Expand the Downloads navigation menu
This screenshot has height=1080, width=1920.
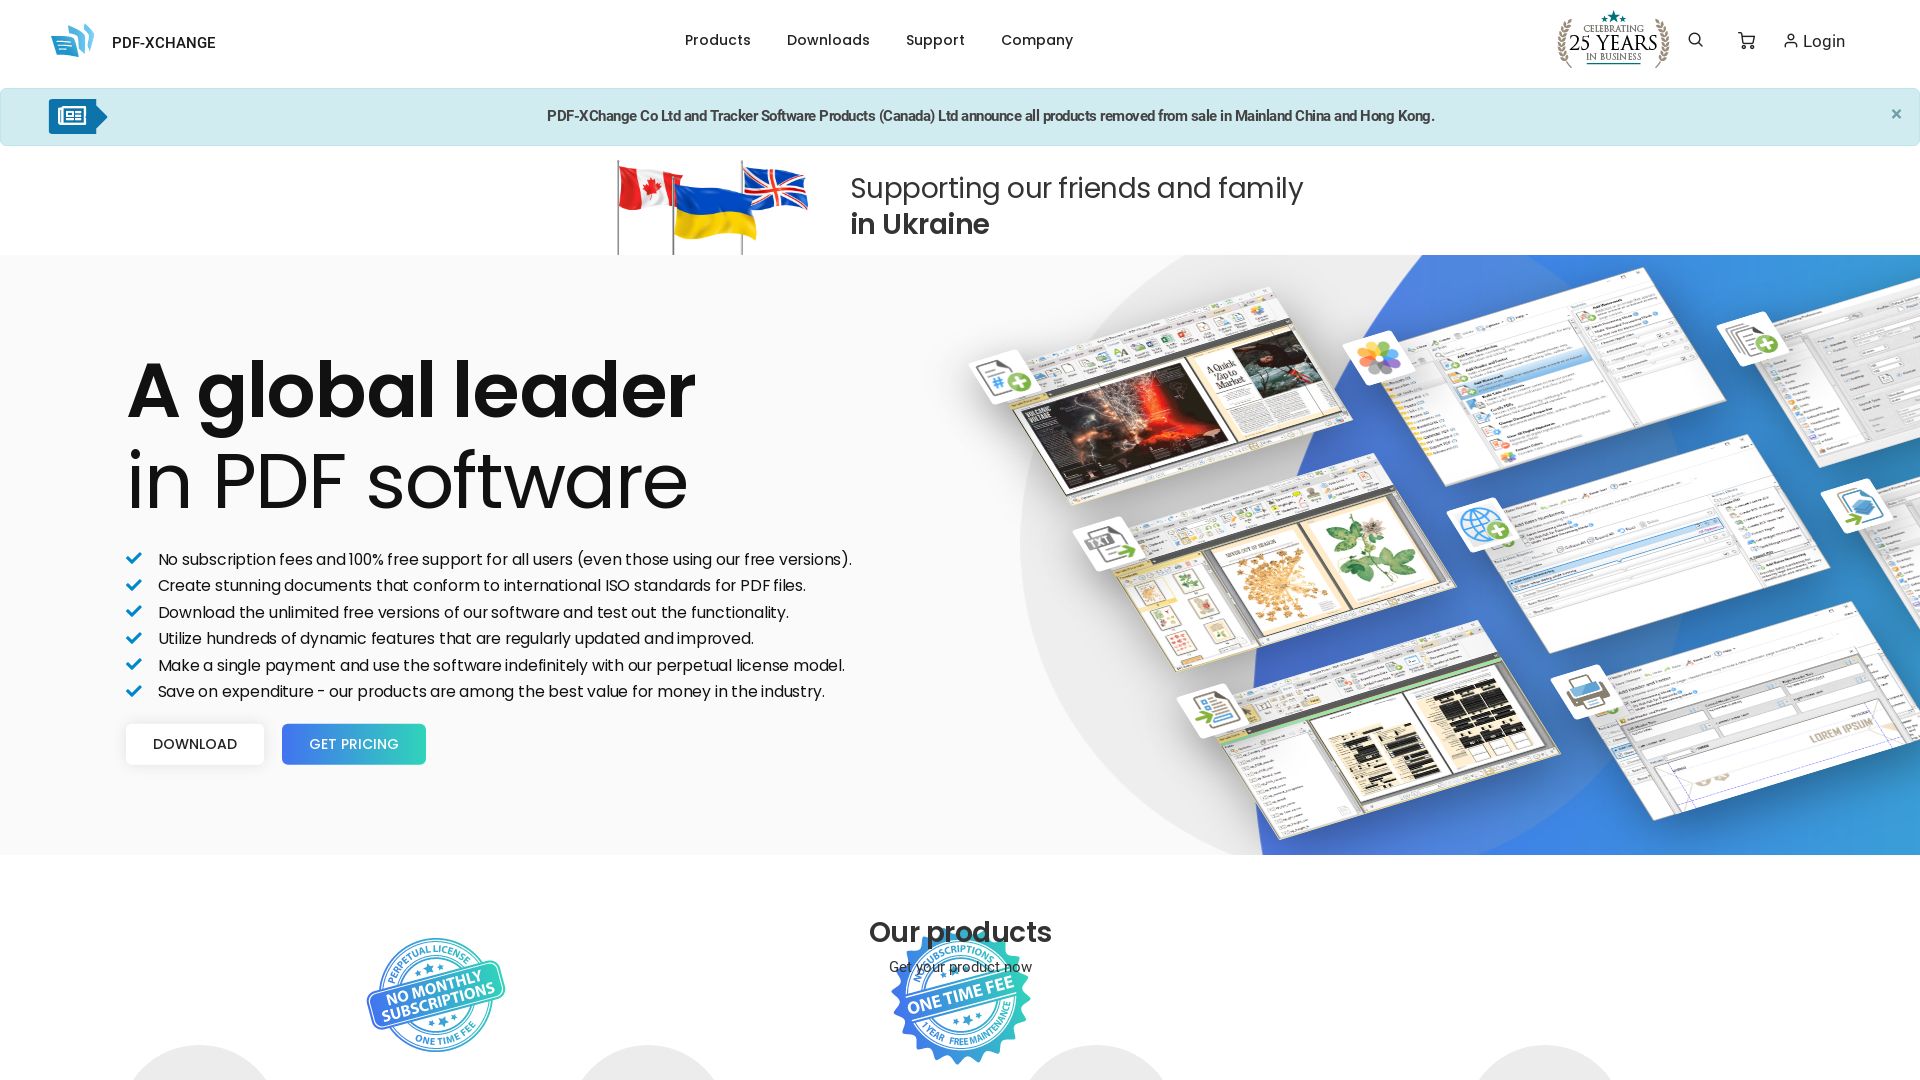(x=828, y=40)
